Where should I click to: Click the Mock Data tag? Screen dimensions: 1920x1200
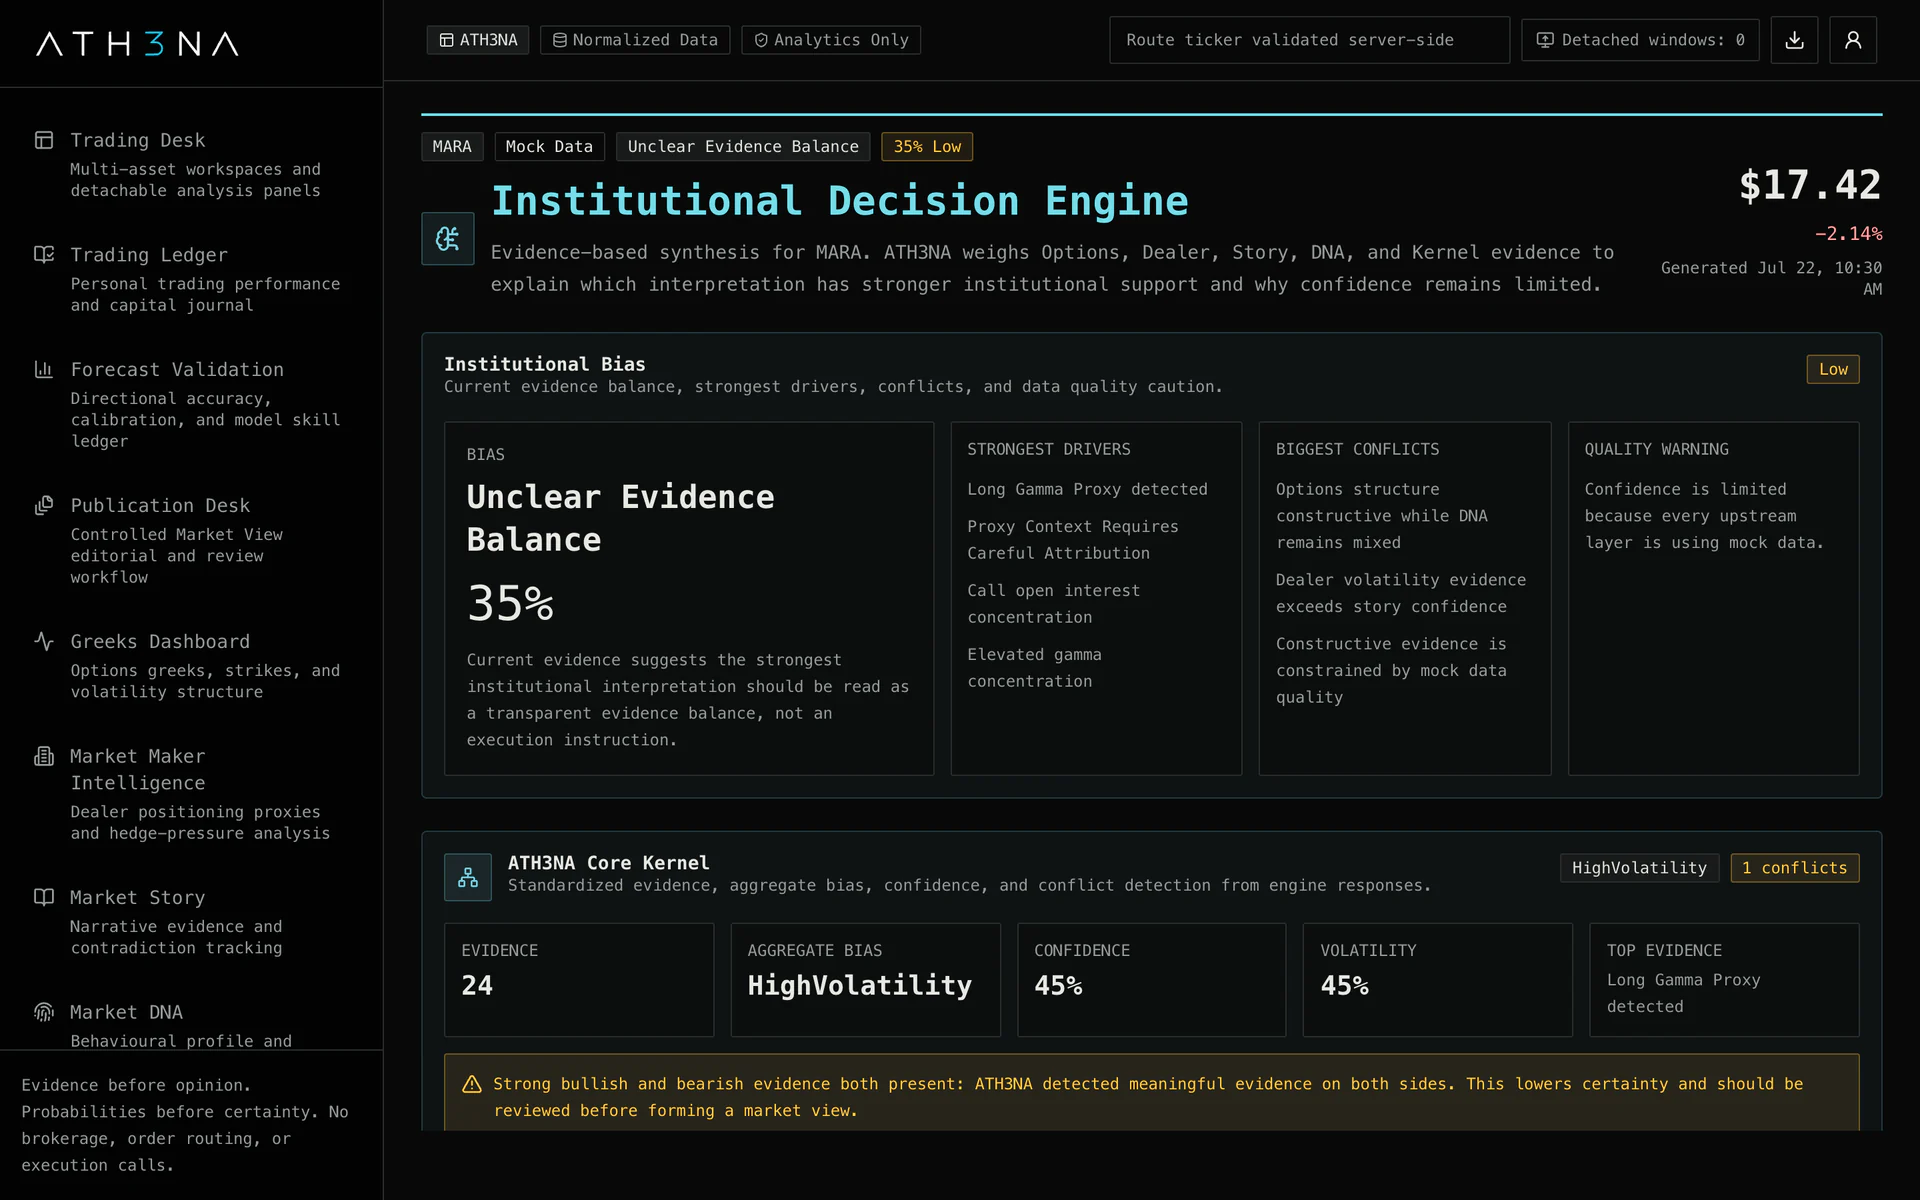coord(549,147)
